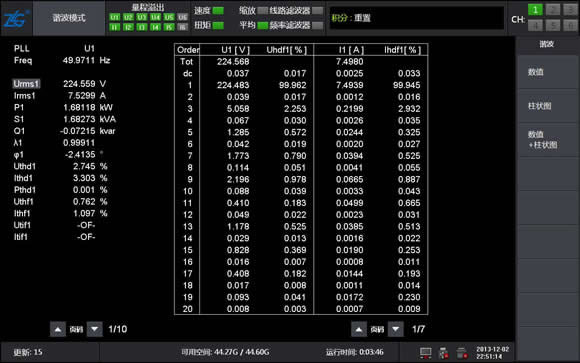This screenshot has width=580, height=363.
Task: Enable the 线路滤波器 line filter
Action: pyautogui.click(x=317, y=10)
